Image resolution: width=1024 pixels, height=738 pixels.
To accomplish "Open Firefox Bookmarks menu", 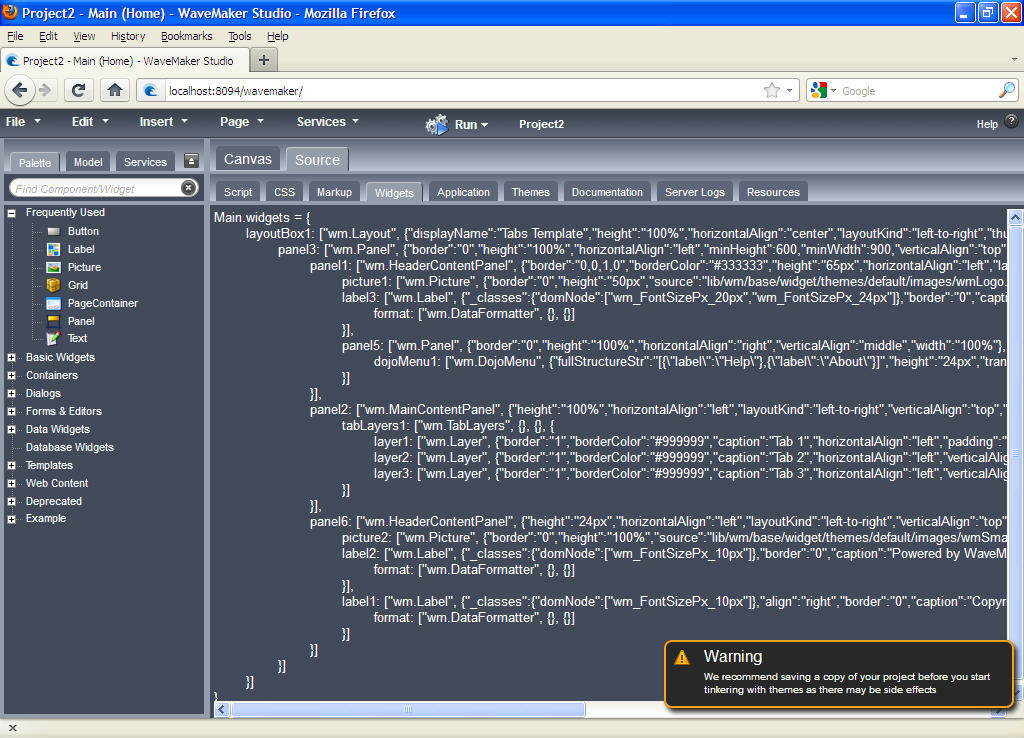I will [x=186, y=36].
